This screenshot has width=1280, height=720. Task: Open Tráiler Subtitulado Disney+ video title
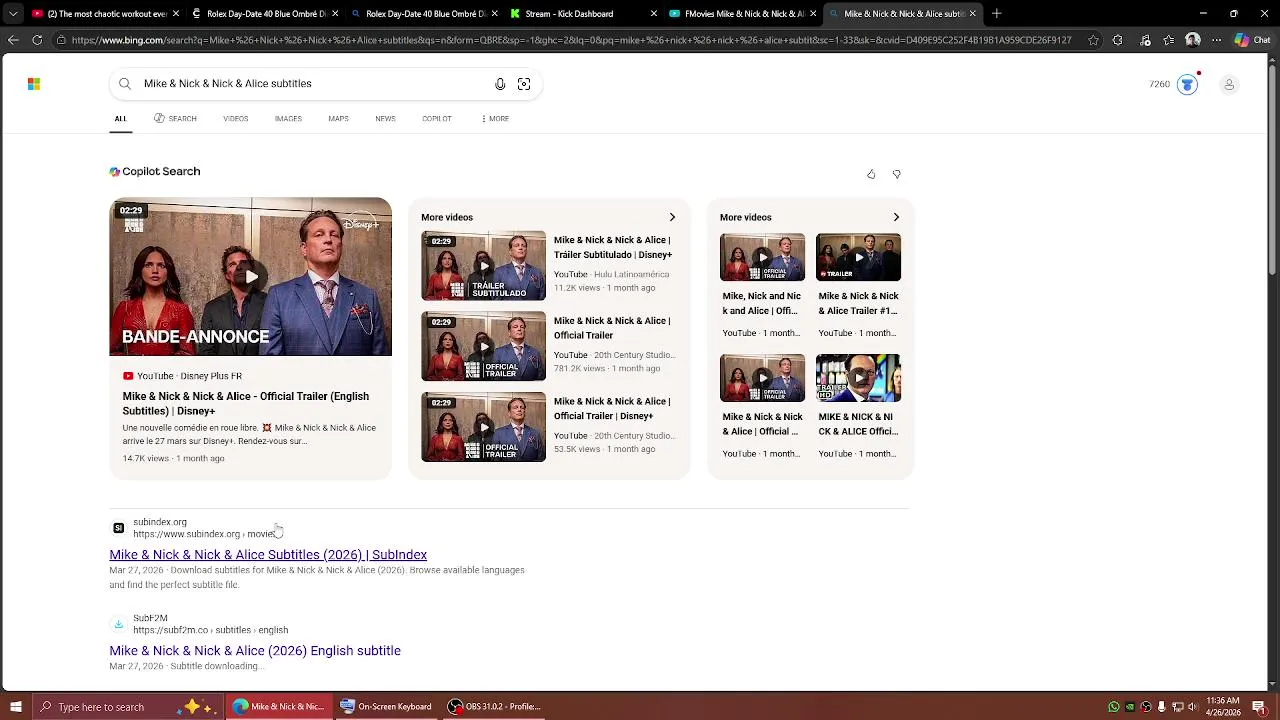click(x=613, y=247)
